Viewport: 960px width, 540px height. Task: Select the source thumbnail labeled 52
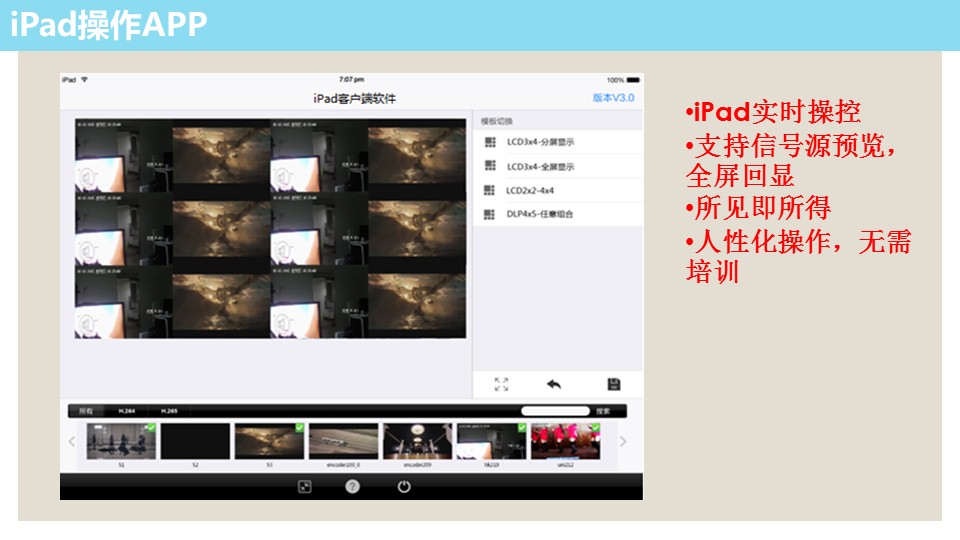(x=195, y=441)
